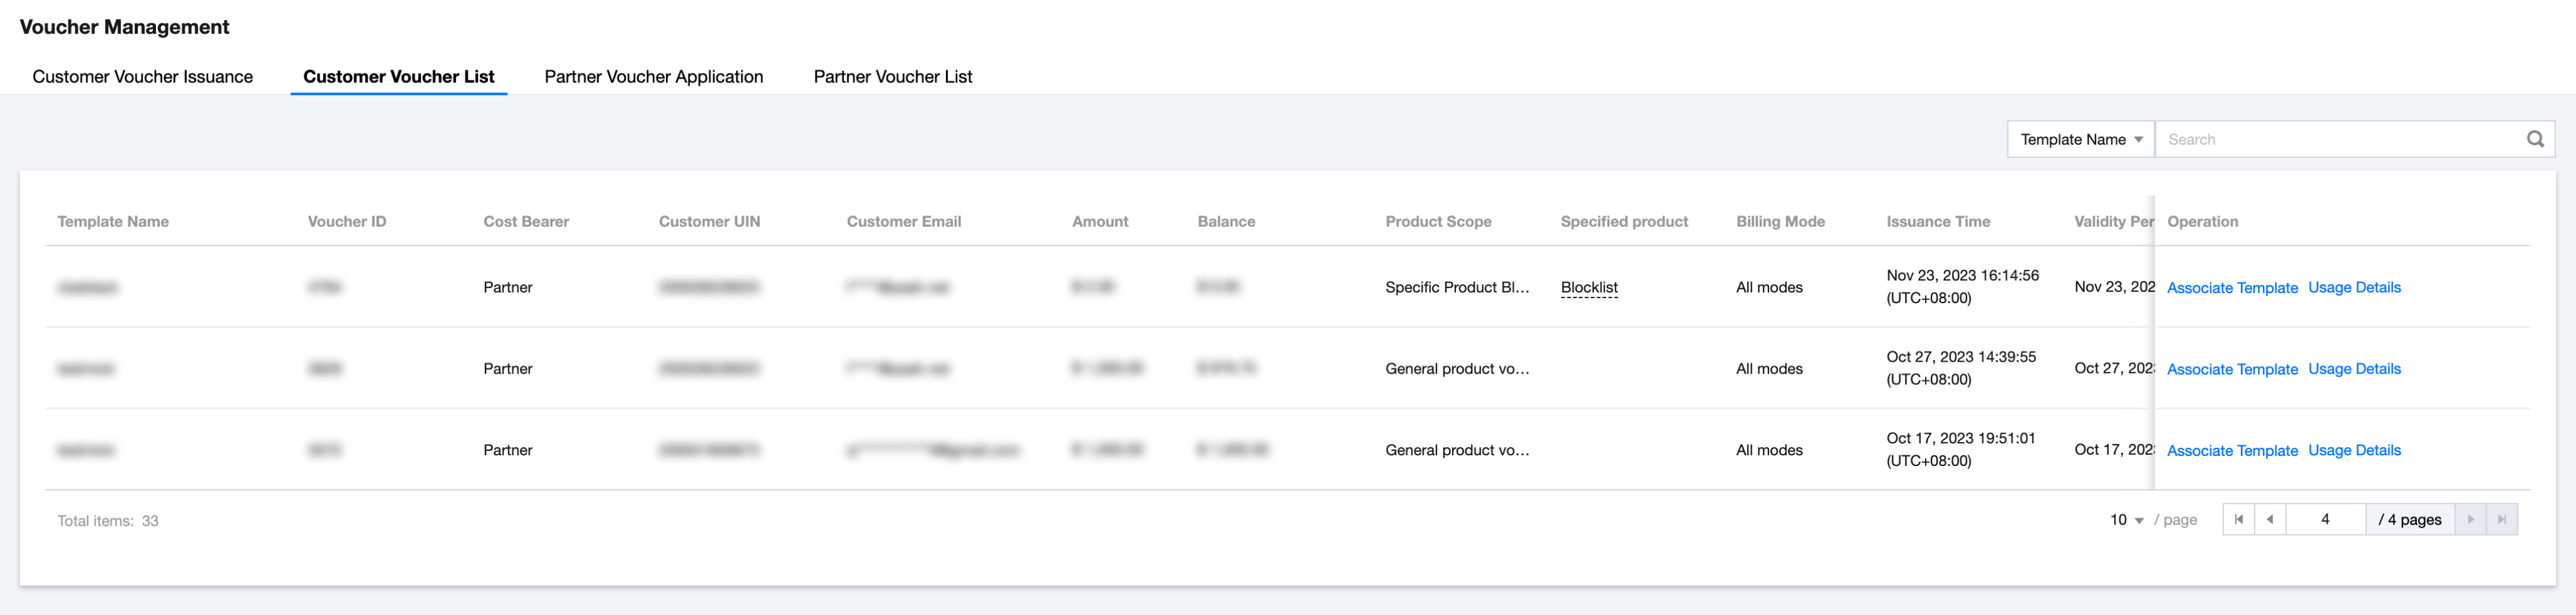Open the Template Name filter dropdown
The width and height of the screenshot is (2576, 615).
click(2079, 139)
